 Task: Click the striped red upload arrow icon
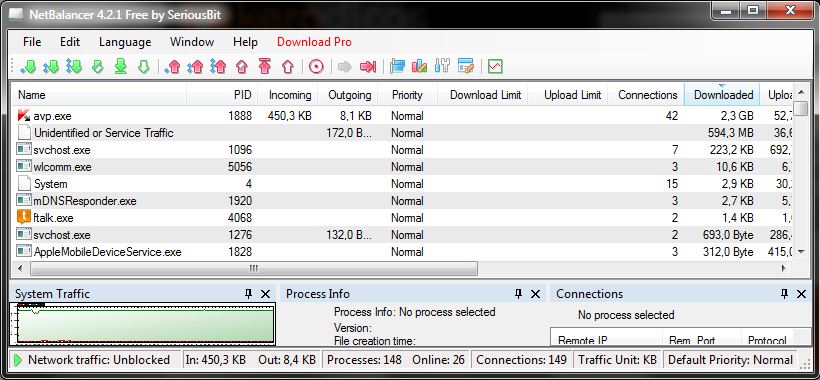(242, 66)
